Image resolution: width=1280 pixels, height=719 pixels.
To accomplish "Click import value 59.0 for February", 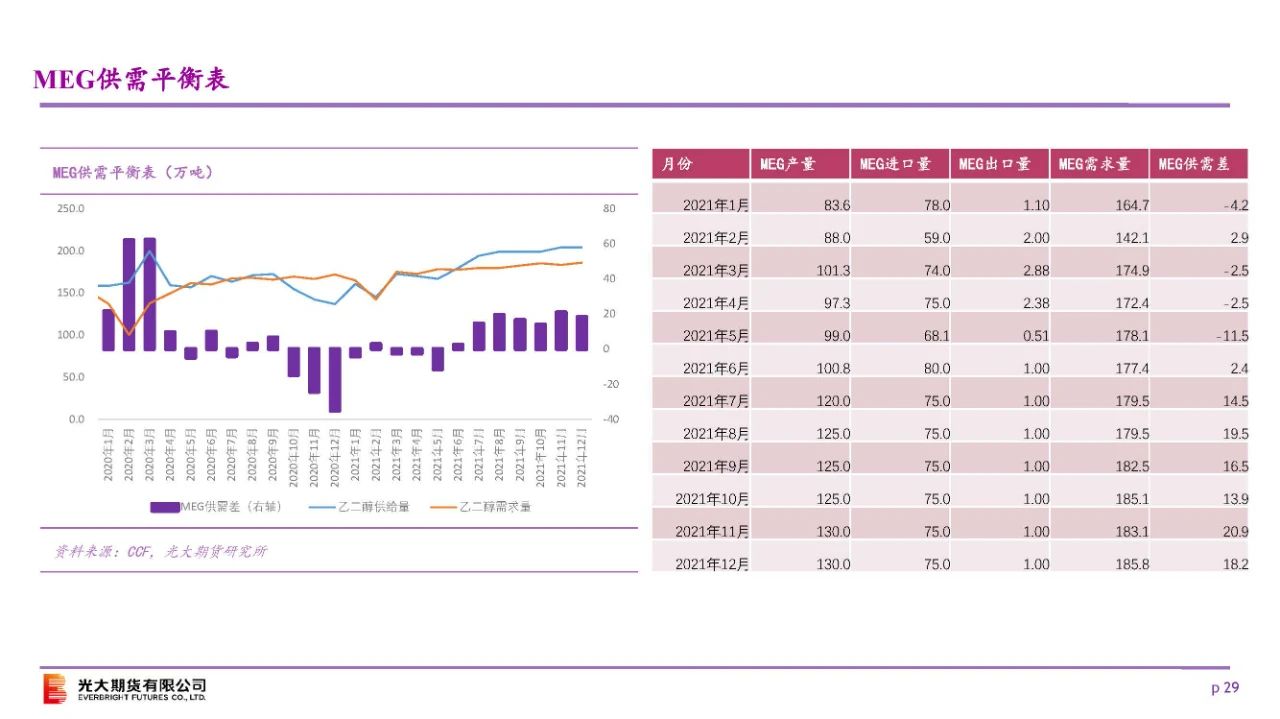I will pos(937,238).
